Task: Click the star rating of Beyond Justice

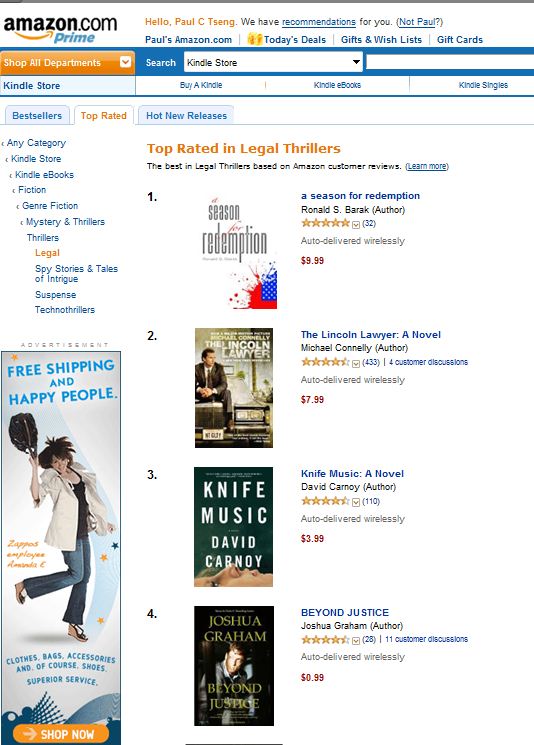Action: point(325,640)
